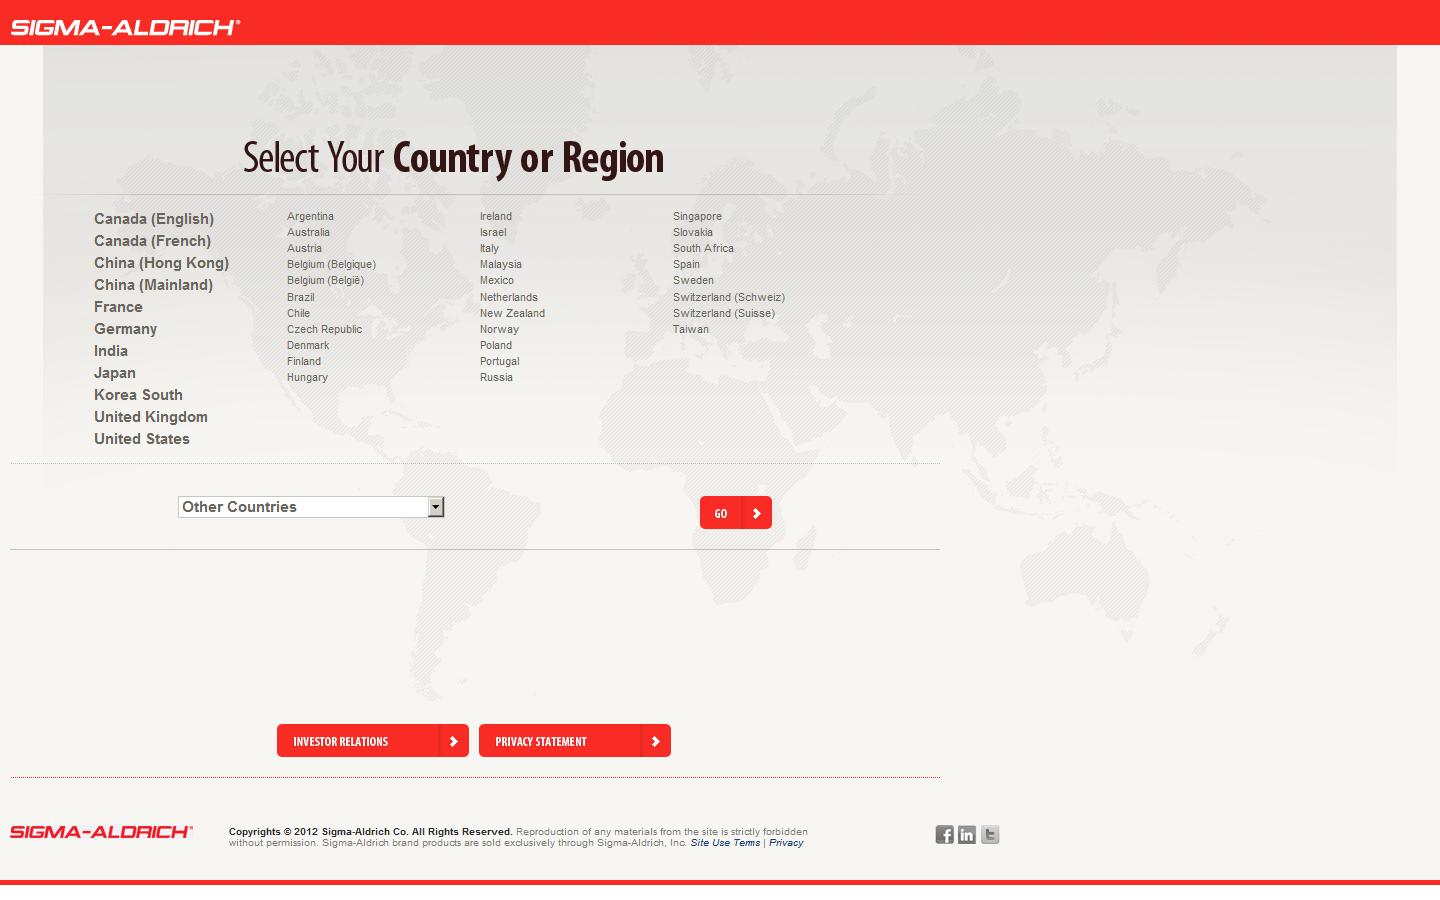The height and width of the screenshot is (900, 1440).
Task: Click the Twitter icon in the footer
Action: click(x=990, y=833)
